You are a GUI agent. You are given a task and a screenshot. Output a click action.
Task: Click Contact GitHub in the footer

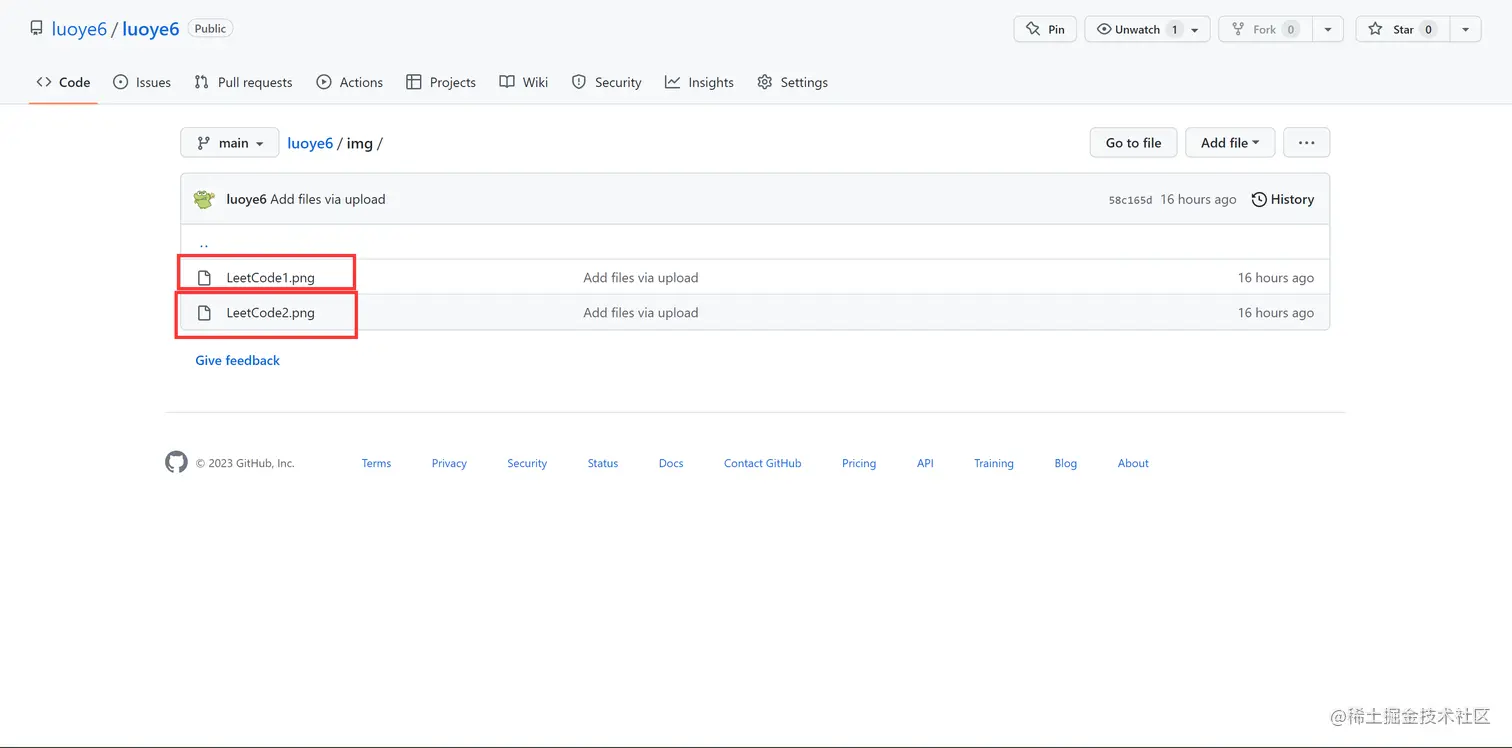pyautogui.click(x=763, y=463)
